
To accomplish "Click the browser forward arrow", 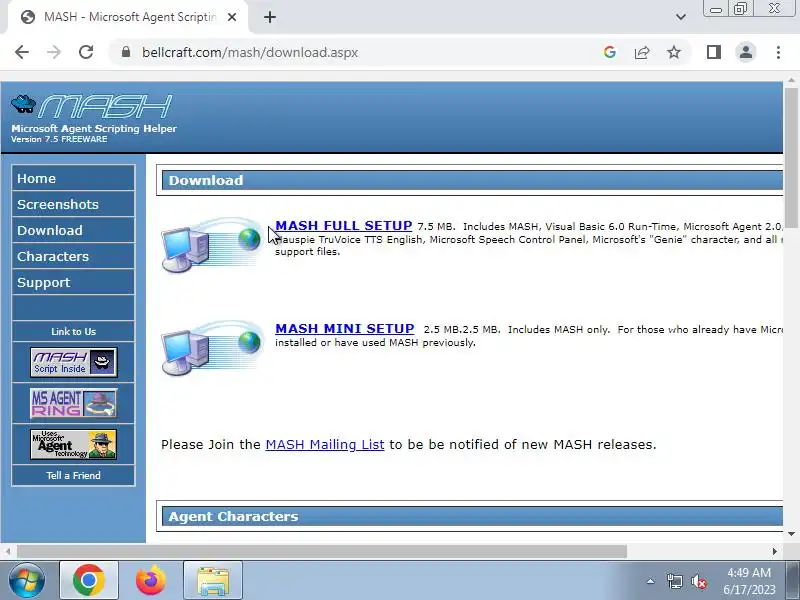I will 54,52.
